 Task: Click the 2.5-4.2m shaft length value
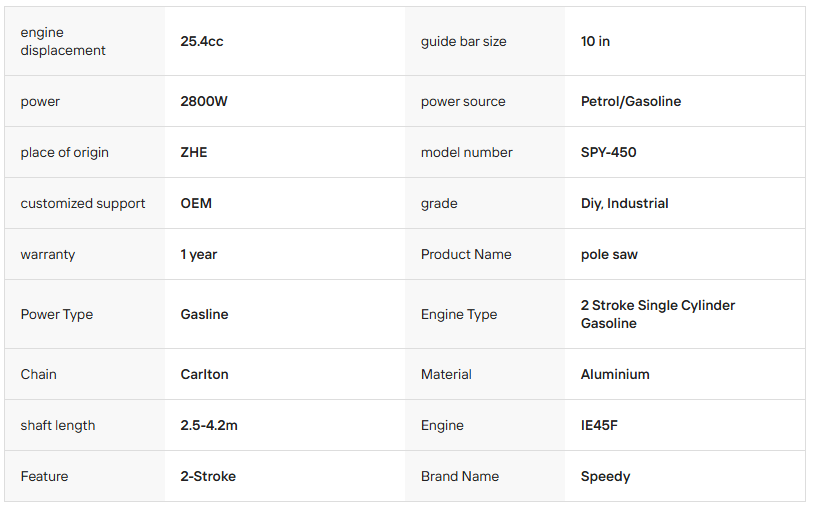(209, 426)
